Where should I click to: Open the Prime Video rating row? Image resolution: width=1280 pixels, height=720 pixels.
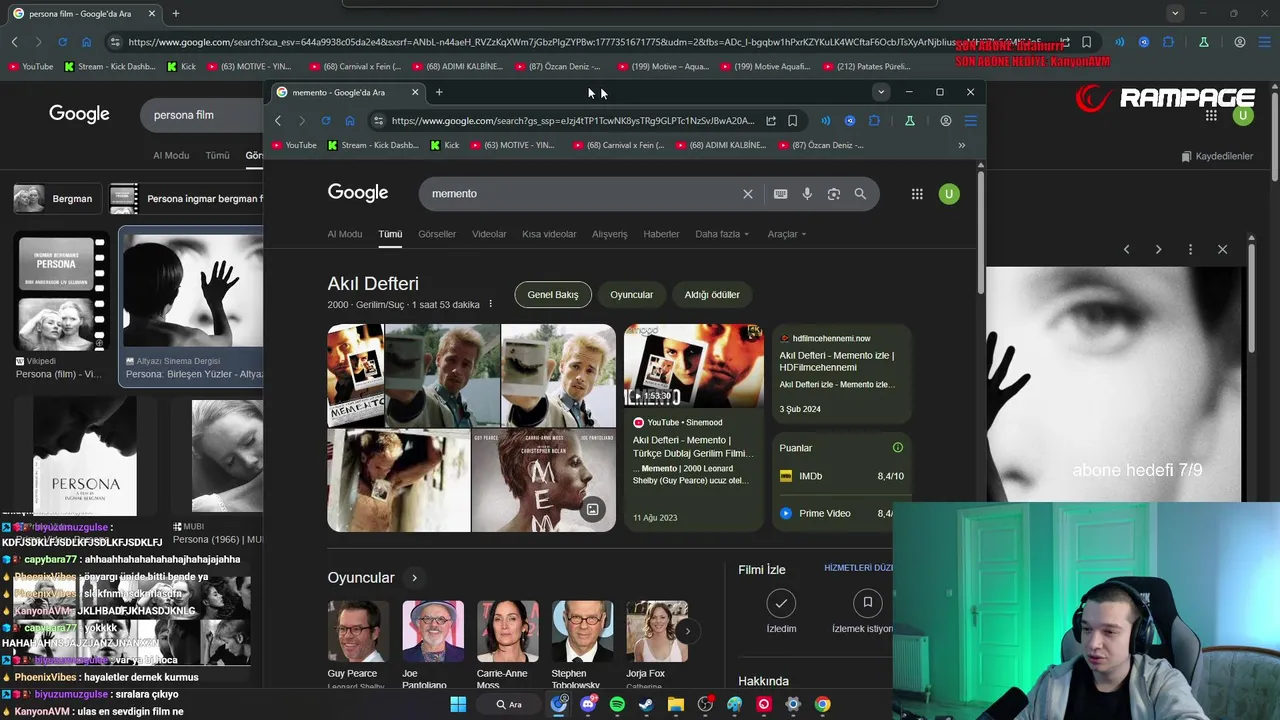tap(837, 513)
